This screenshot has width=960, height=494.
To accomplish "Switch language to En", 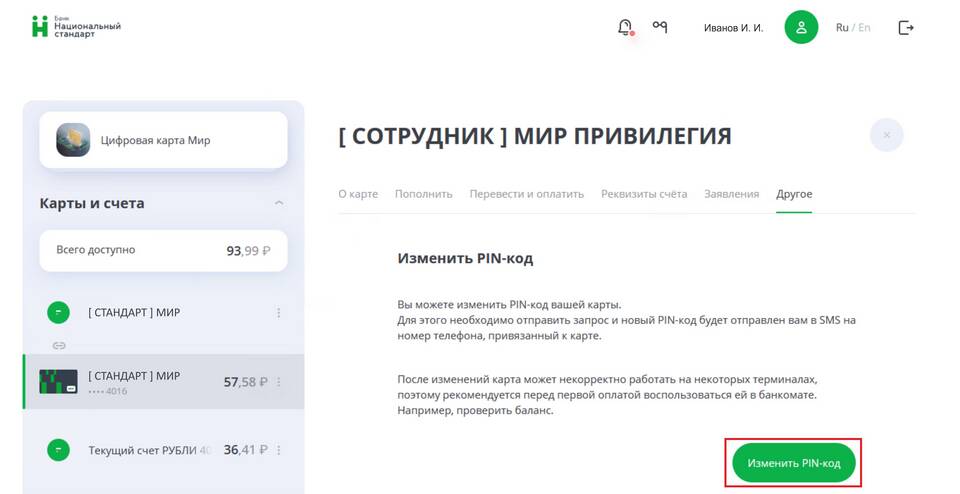I will [x=864, y=28].
